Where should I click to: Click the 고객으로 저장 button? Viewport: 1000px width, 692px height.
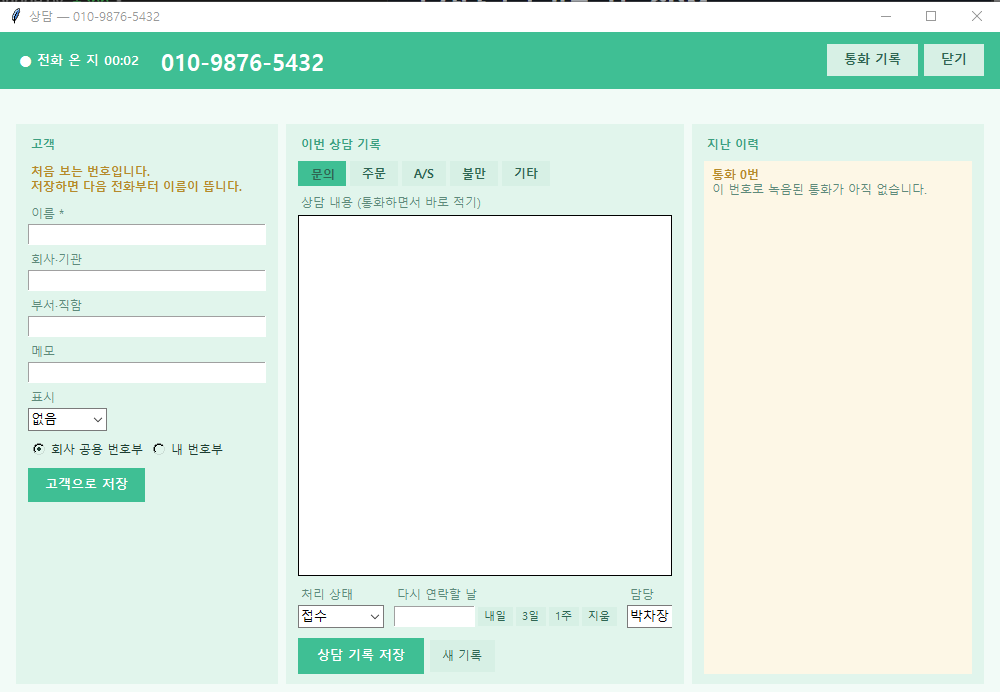[86, 485]
